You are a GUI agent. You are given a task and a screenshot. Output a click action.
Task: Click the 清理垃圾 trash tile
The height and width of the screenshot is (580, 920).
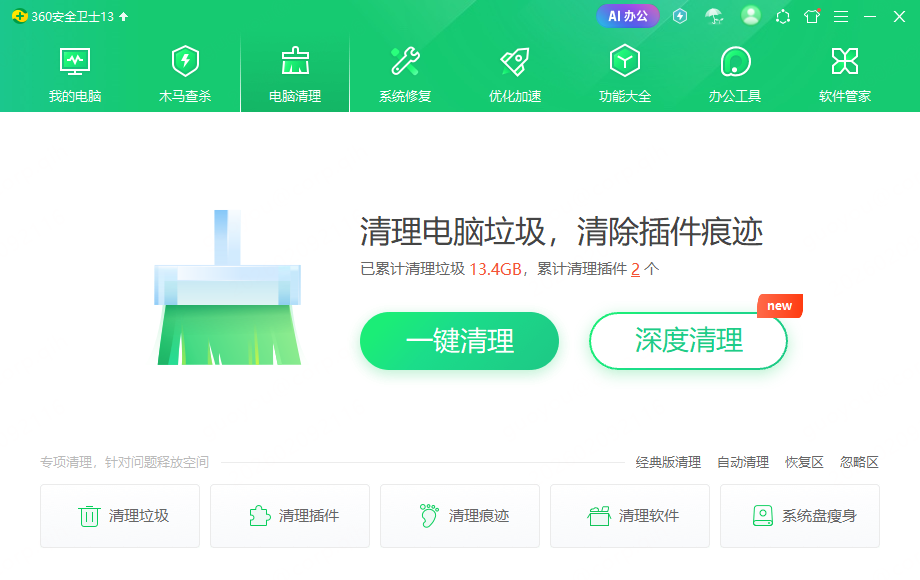point(120,516)
